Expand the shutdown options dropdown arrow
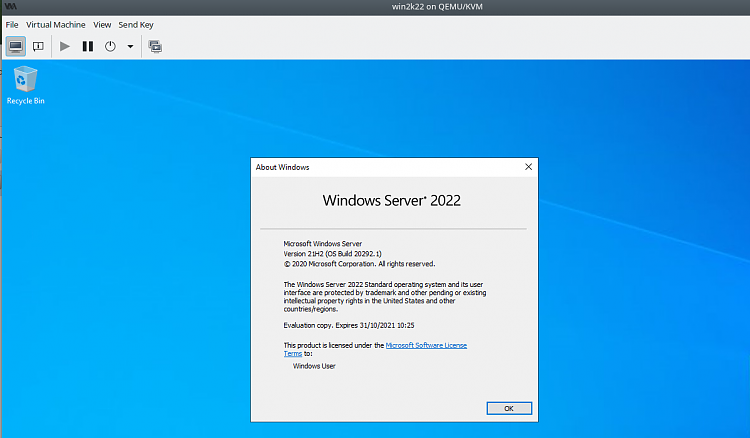The width and height of the screenshot is (750, 438). [x=130, y=46]
